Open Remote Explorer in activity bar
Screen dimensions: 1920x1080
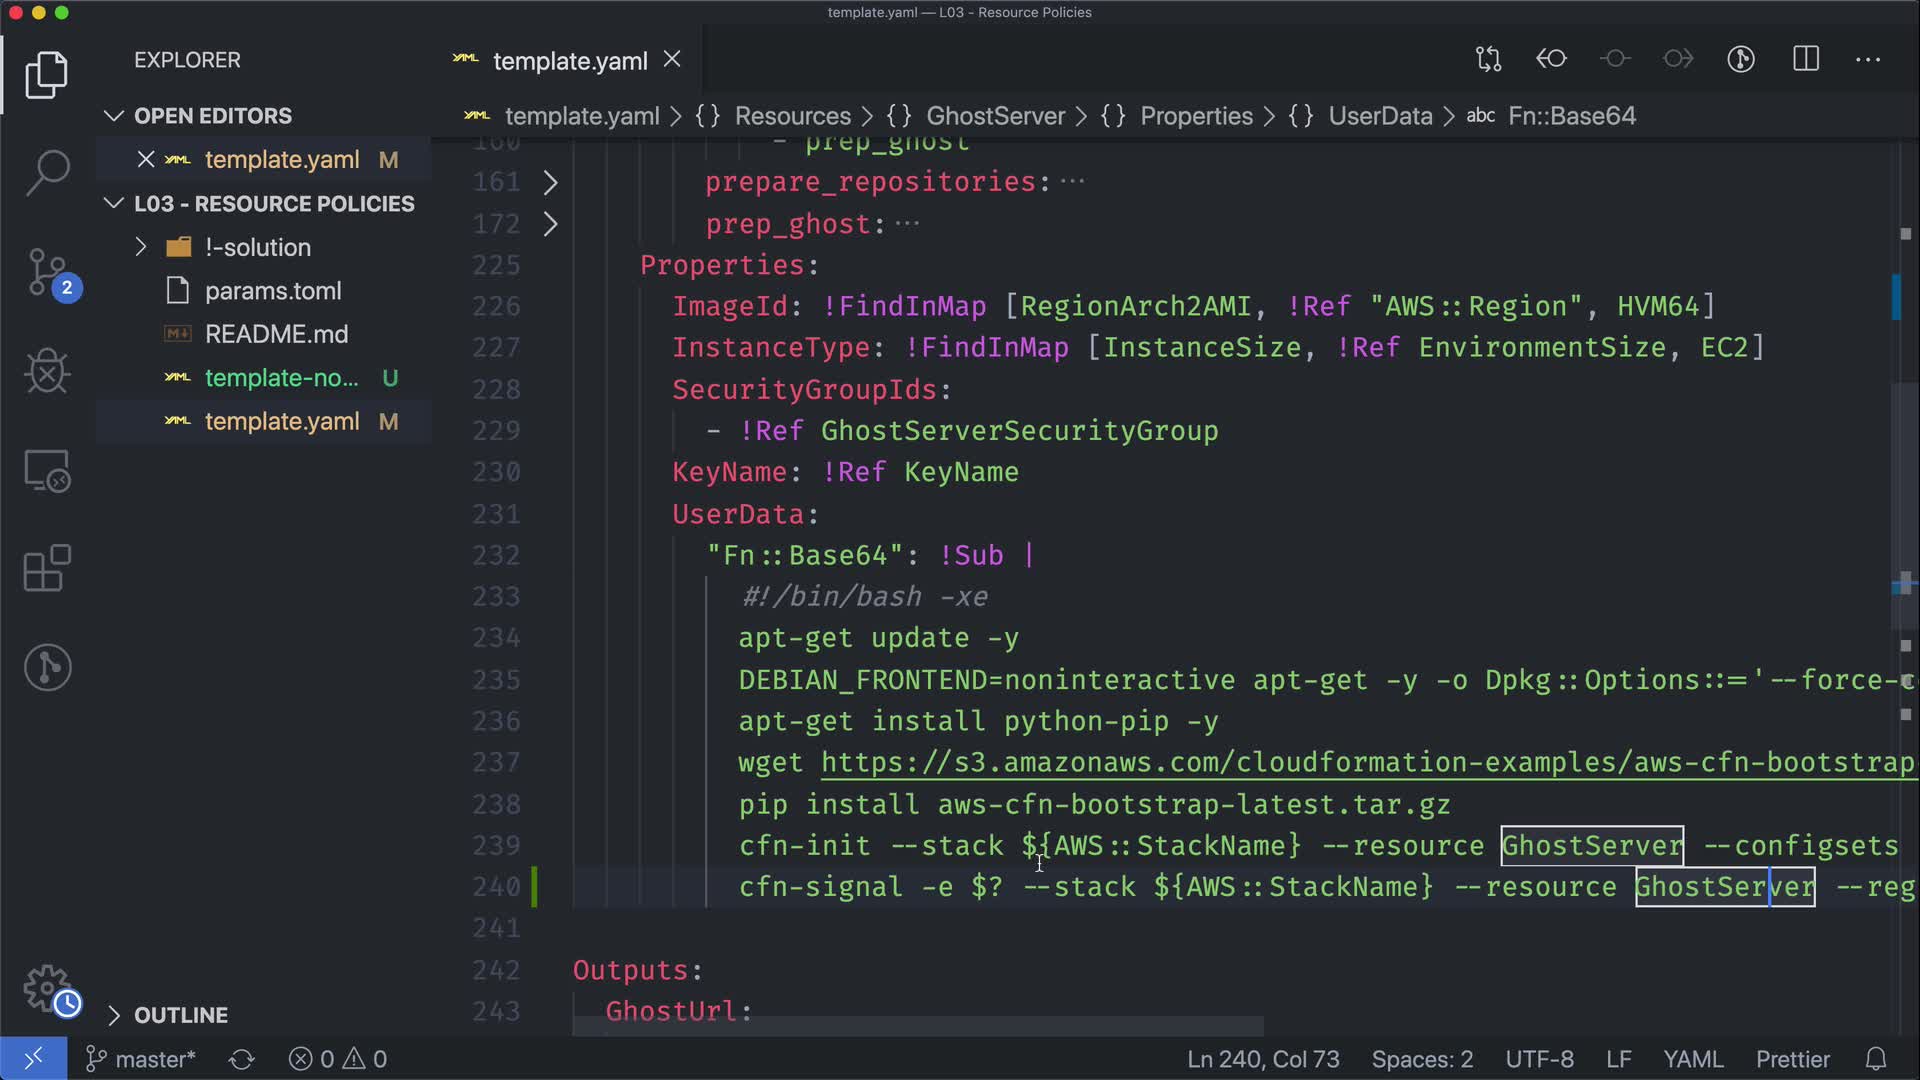click(47, 470)
